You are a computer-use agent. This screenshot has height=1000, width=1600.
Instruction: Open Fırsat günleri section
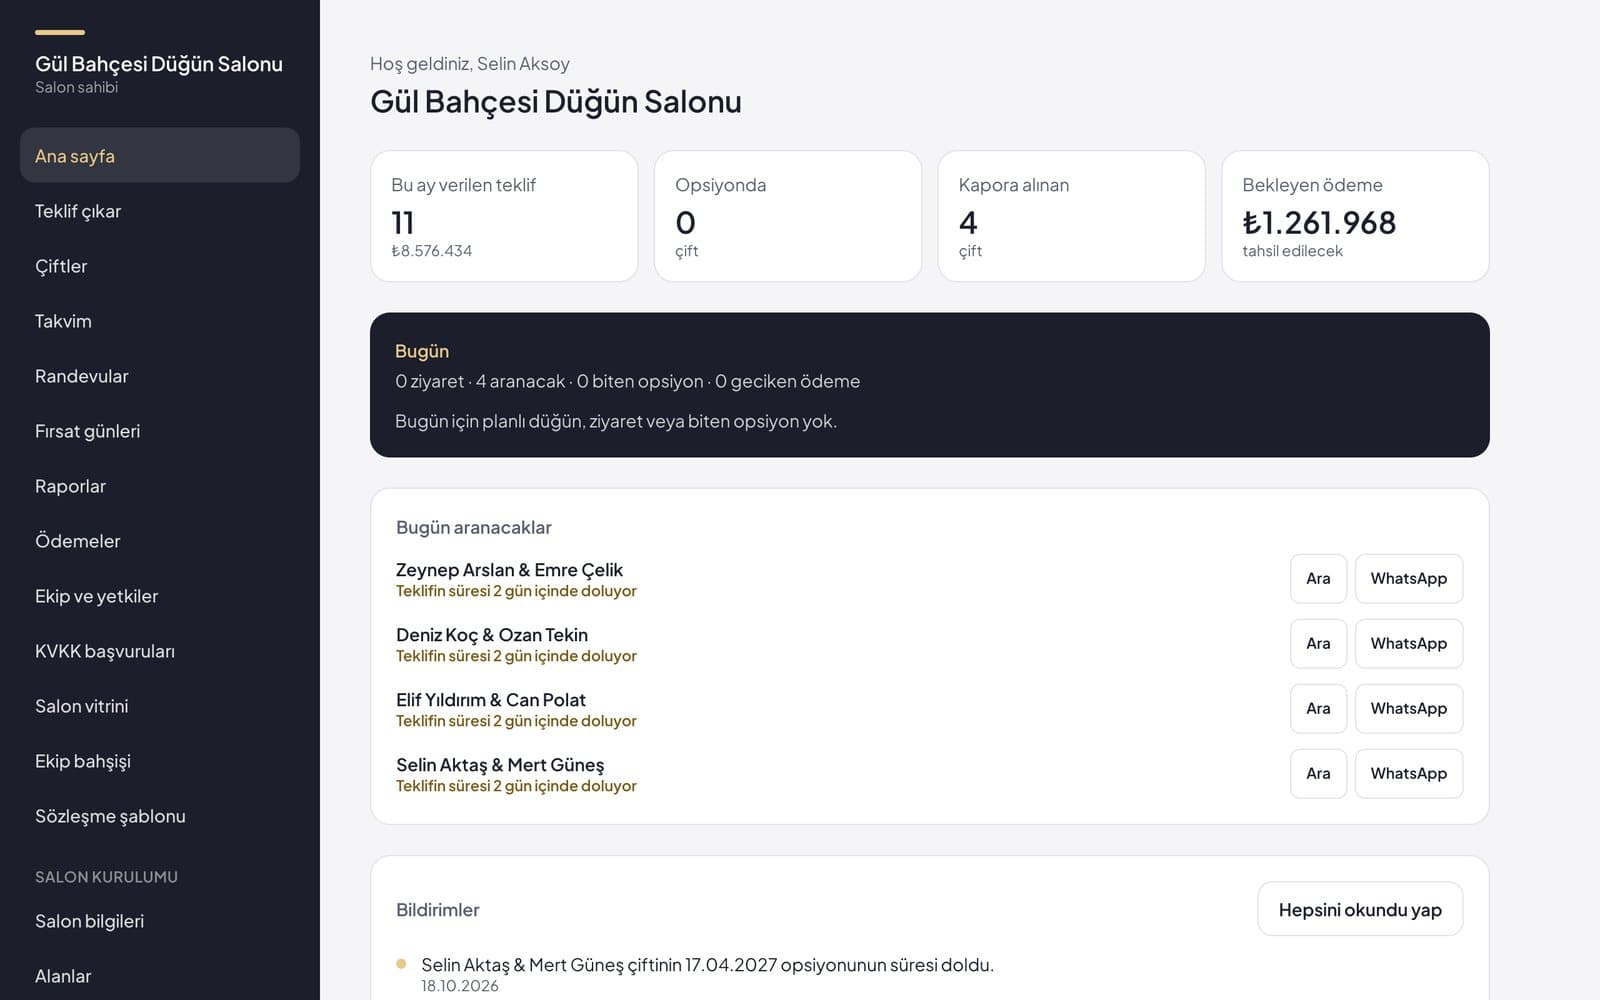(160, 431)
